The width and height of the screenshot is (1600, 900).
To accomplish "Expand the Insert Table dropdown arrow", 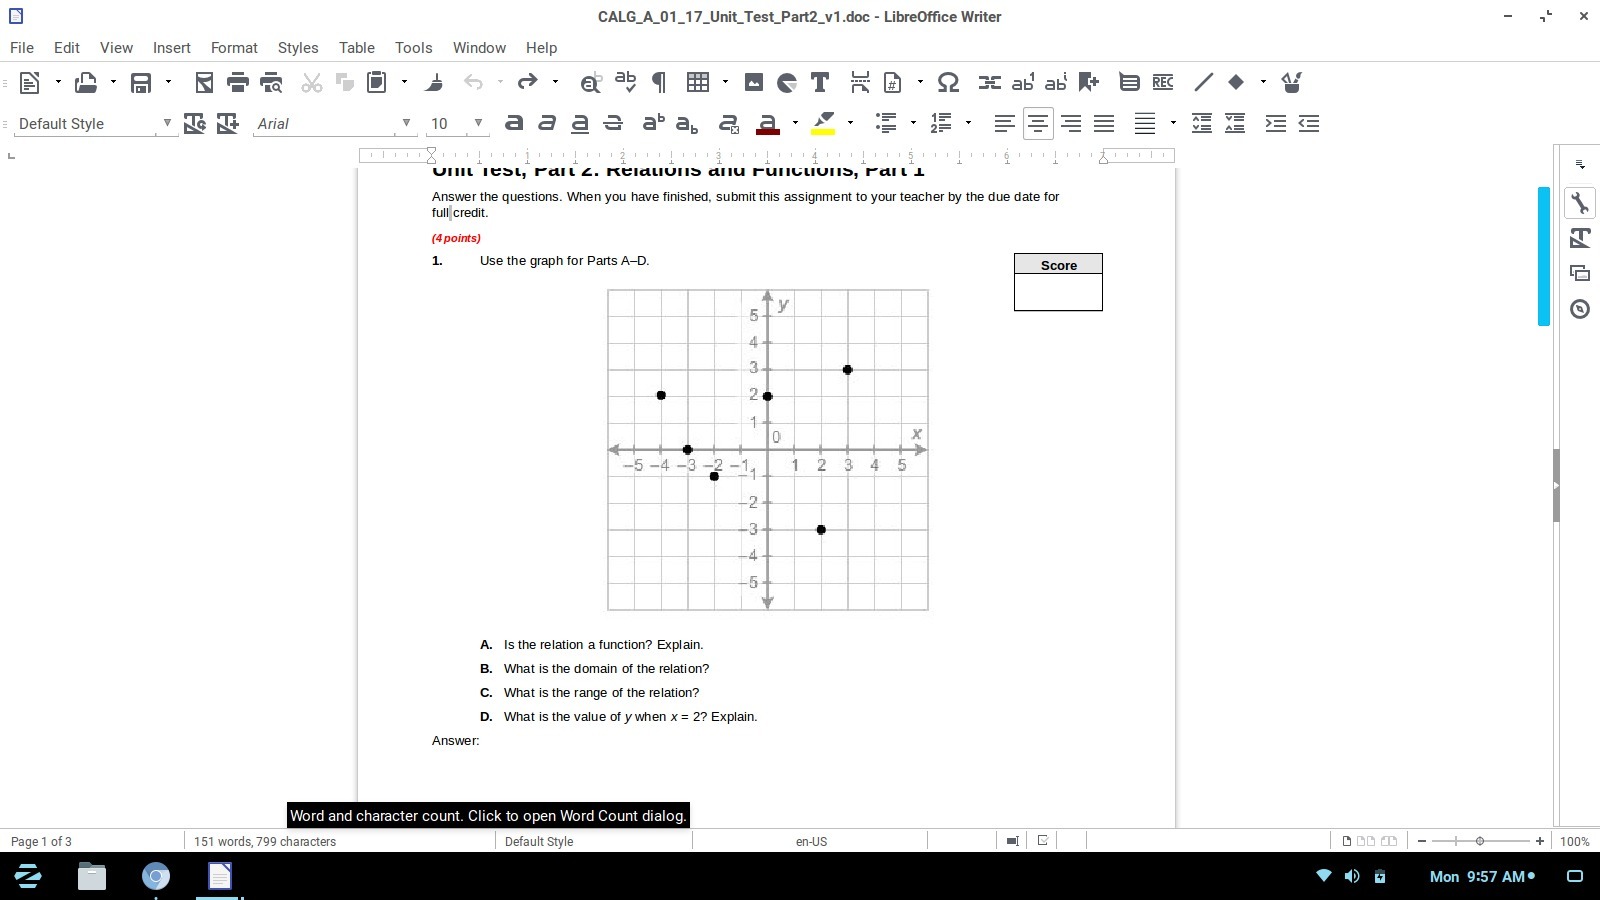I will [725, 83].
